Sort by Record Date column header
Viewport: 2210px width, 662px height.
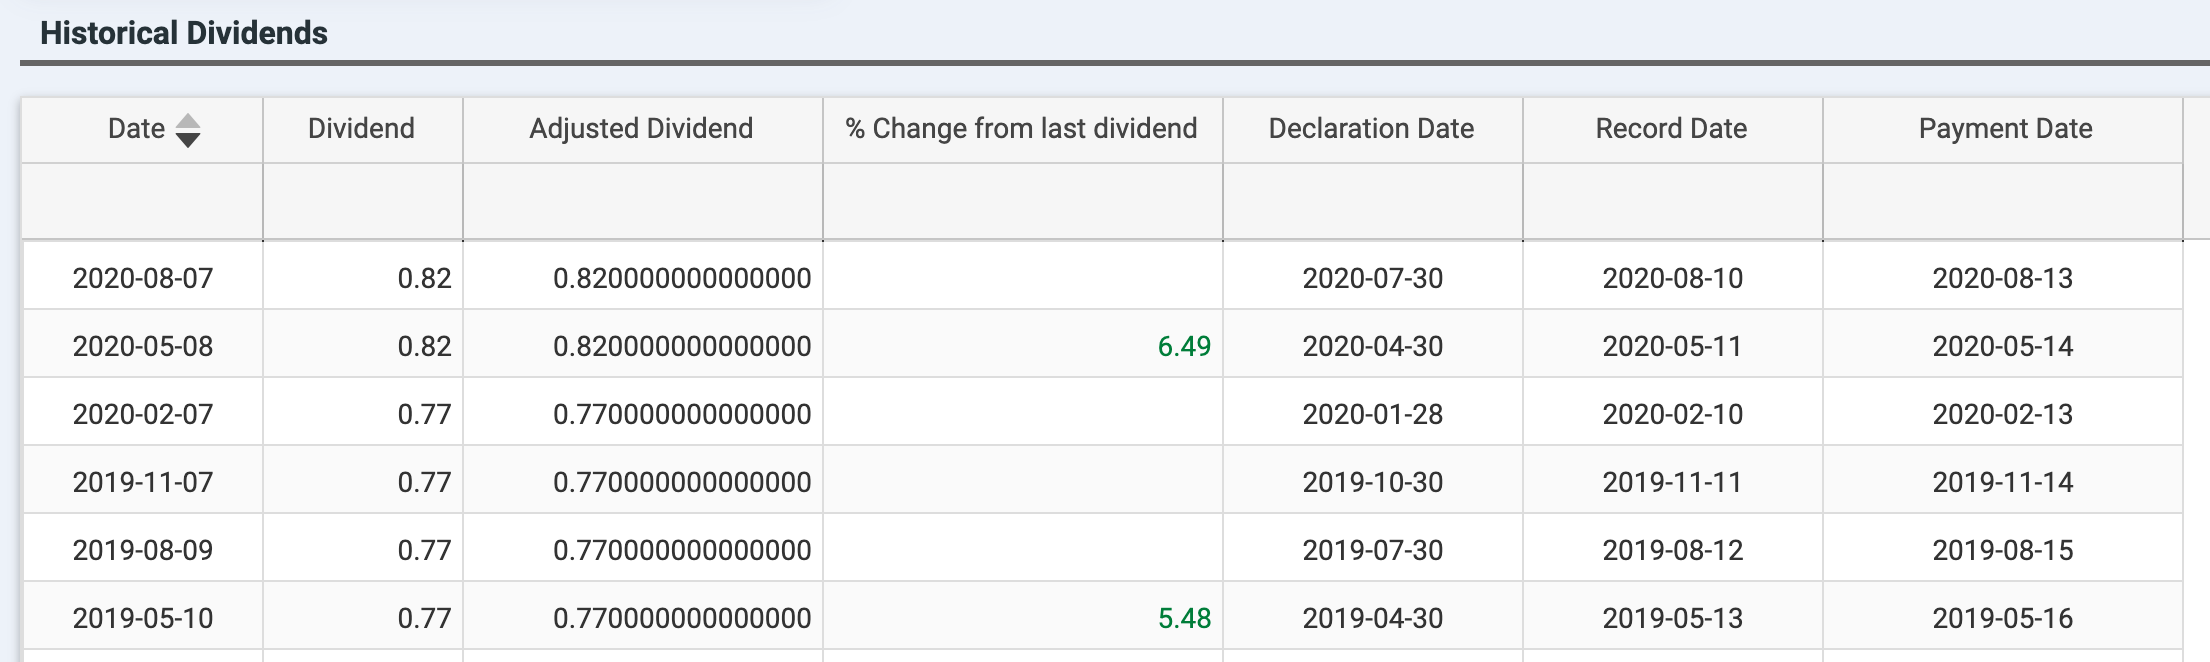coord(1673,130)
